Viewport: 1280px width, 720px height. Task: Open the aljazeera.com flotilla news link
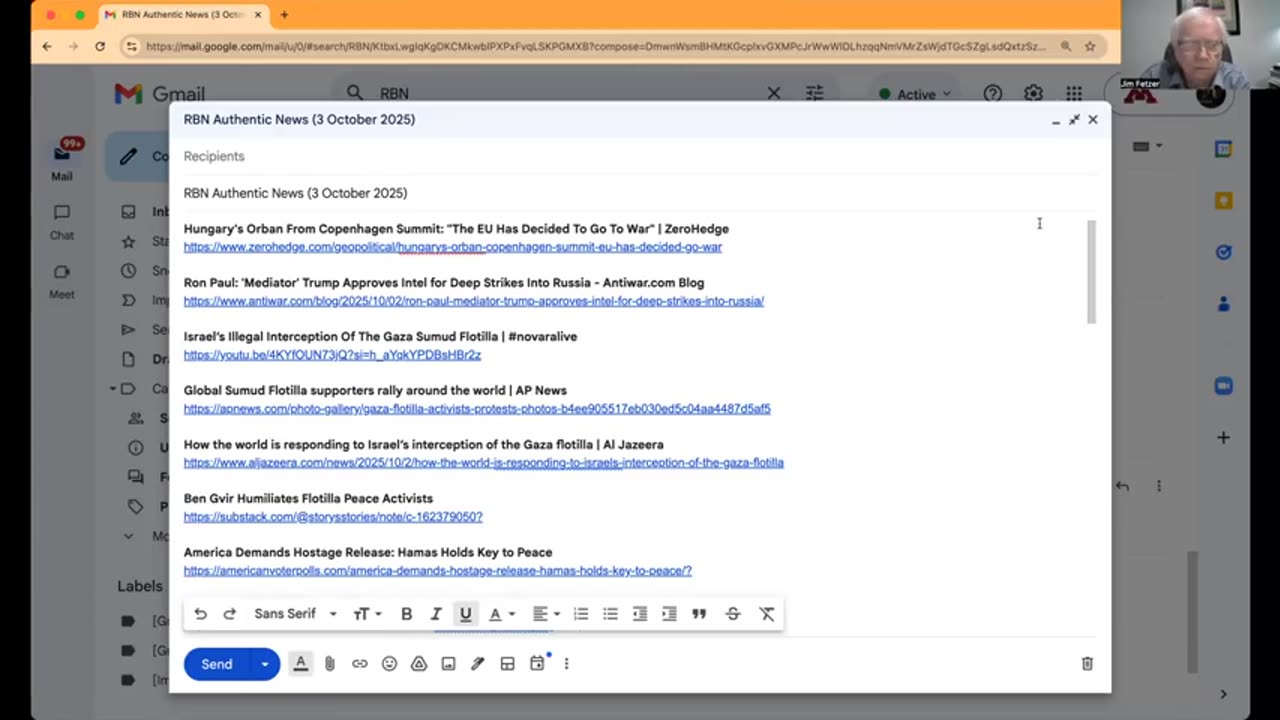pyautogui.click(x=484, y=463)
